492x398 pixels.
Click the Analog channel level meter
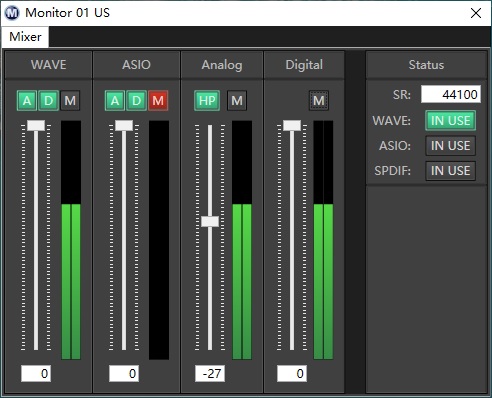click(242, 240)
